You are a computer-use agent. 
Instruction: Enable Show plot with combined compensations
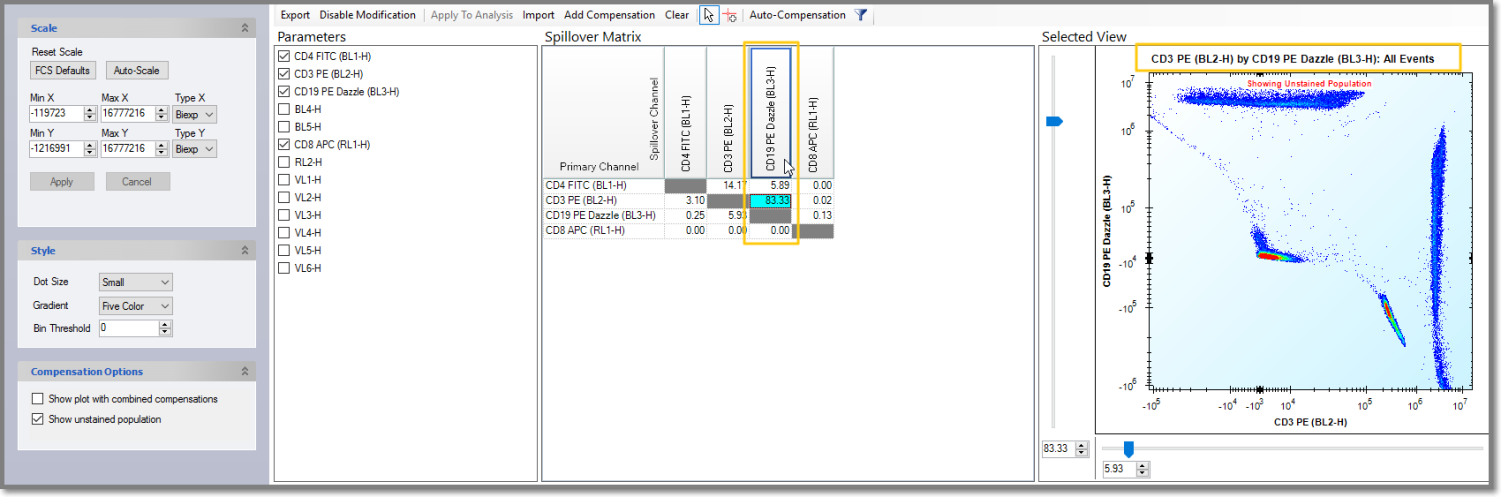coord(38,399)
